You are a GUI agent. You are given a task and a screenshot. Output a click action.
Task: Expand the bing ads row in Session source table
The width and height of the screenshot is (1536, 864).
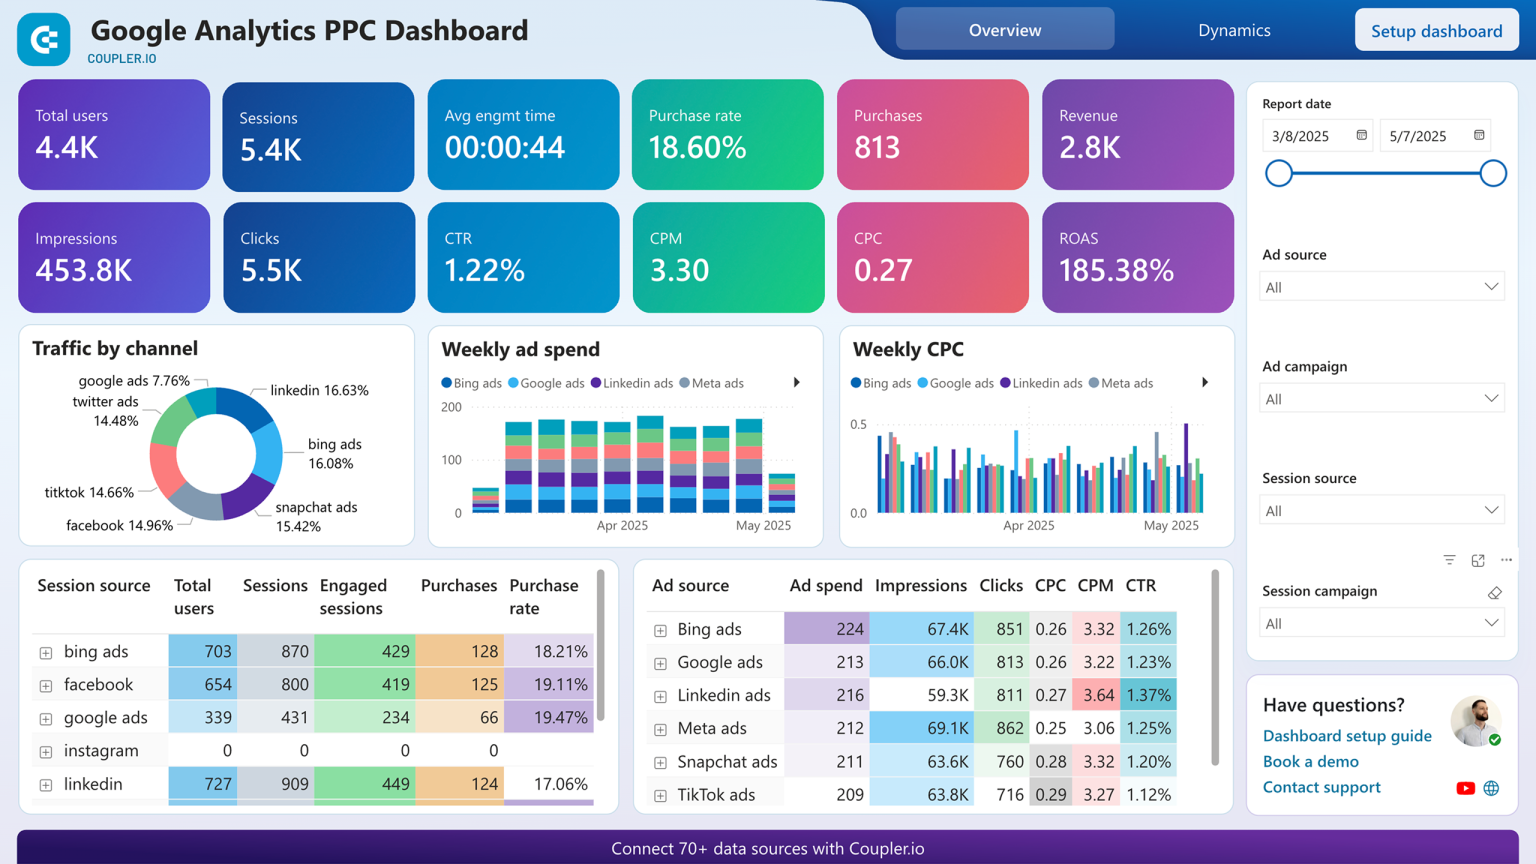pyautogui.click(x=45, y=651)
